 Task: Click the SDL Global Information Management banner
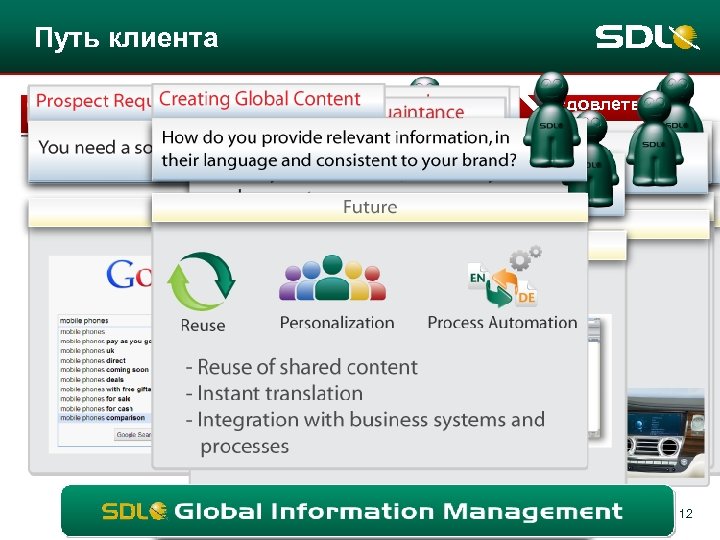coord(367,511)
